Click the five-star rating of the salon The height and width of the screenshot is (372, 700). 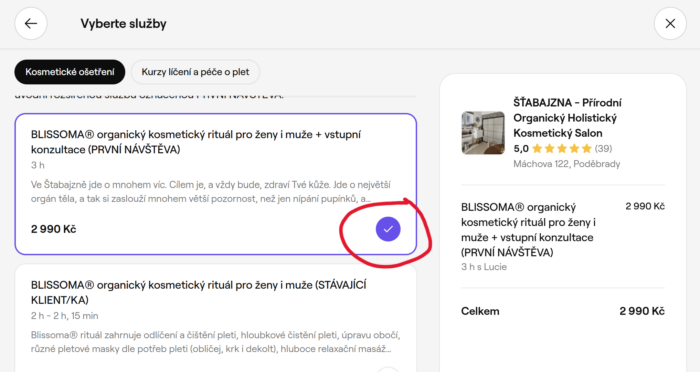(562, 149)
